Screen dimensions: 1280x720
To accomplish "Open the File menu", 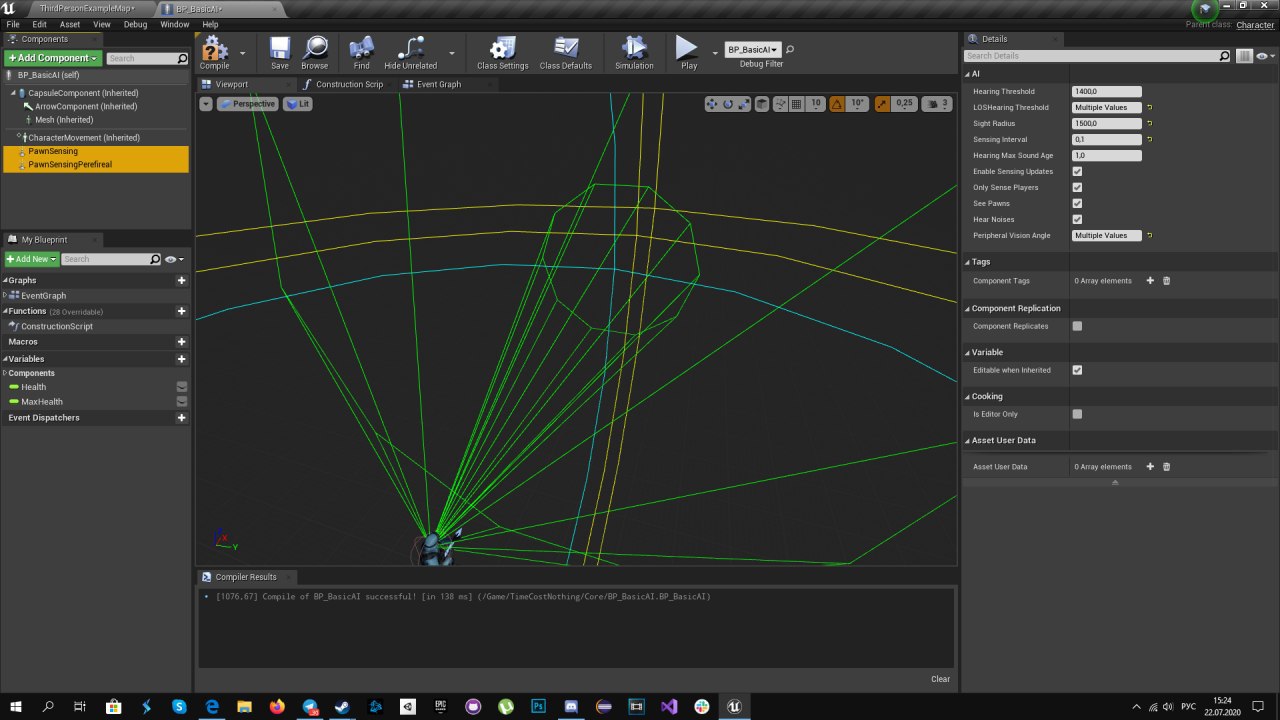I will [x=13, y=24].
